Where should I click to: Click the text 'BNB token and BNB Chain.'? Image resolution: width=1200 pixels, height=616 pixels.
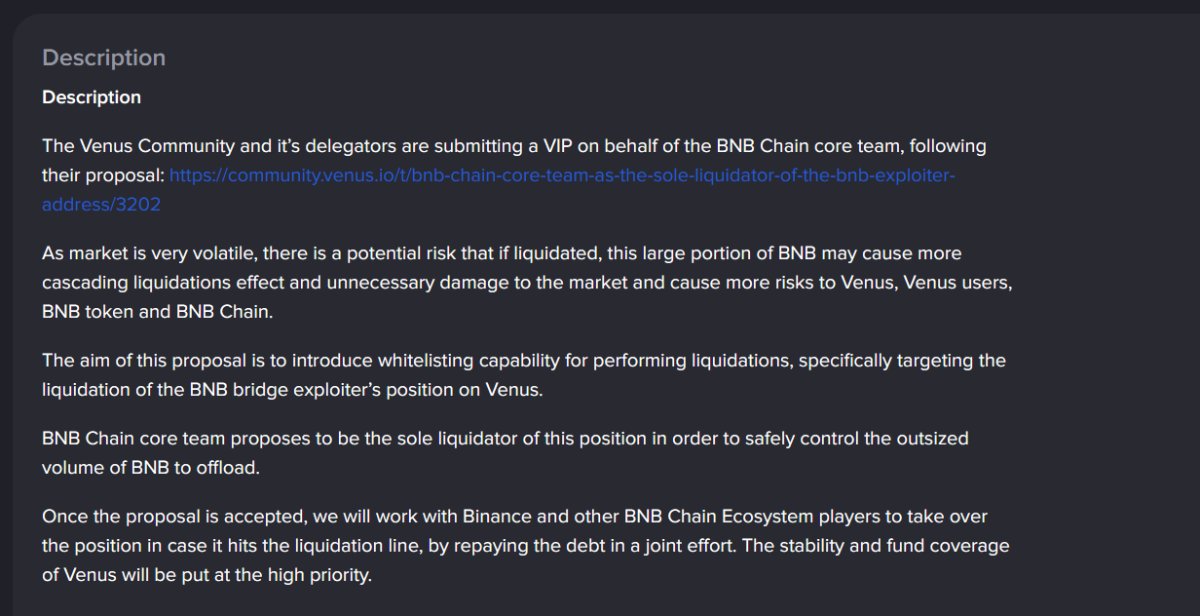tap(157, 312)
